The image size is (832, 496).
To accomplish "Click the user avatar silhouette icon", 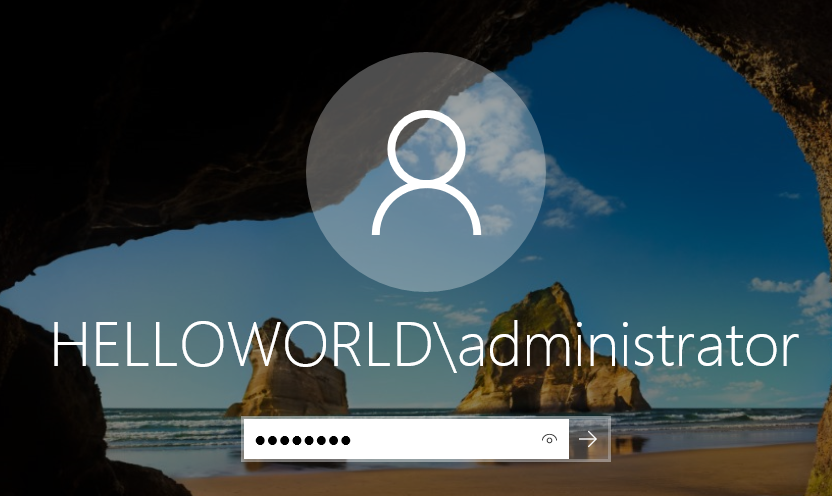I will click(425, 173).
